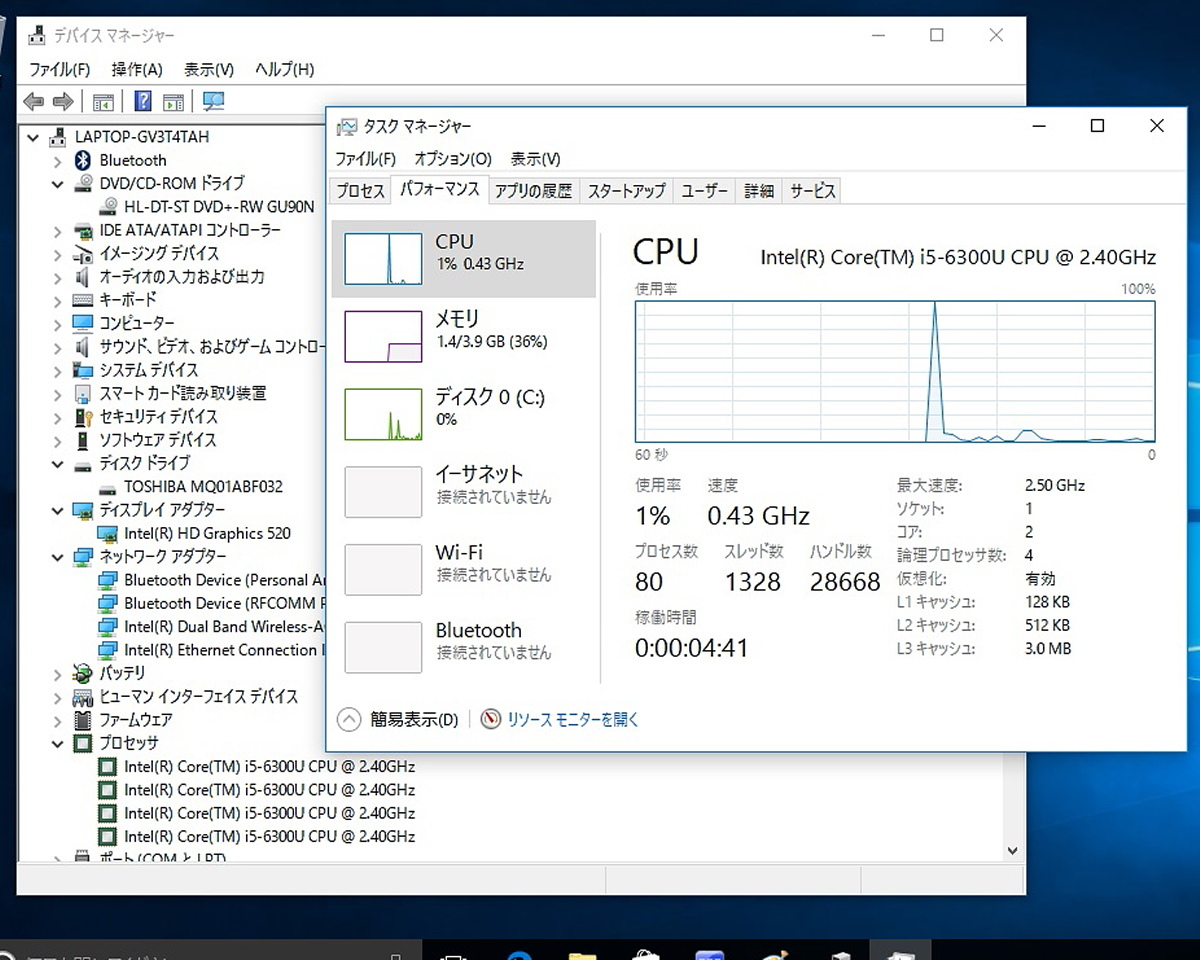This screenshot has height=960, width=1200.
Task: Open ヘルプ(H) menu in Device Manager
Action: tap(284, 69)
